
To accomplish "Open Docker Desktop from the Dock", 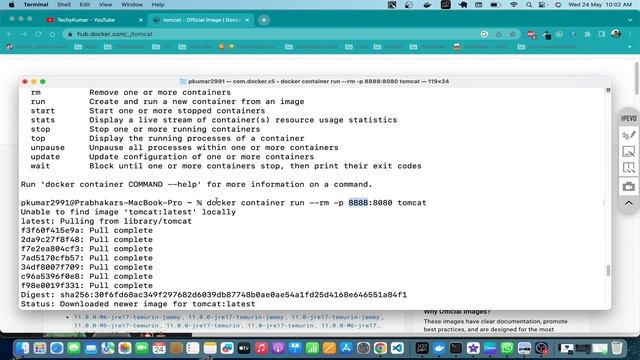I will click(x=439, y=348).
